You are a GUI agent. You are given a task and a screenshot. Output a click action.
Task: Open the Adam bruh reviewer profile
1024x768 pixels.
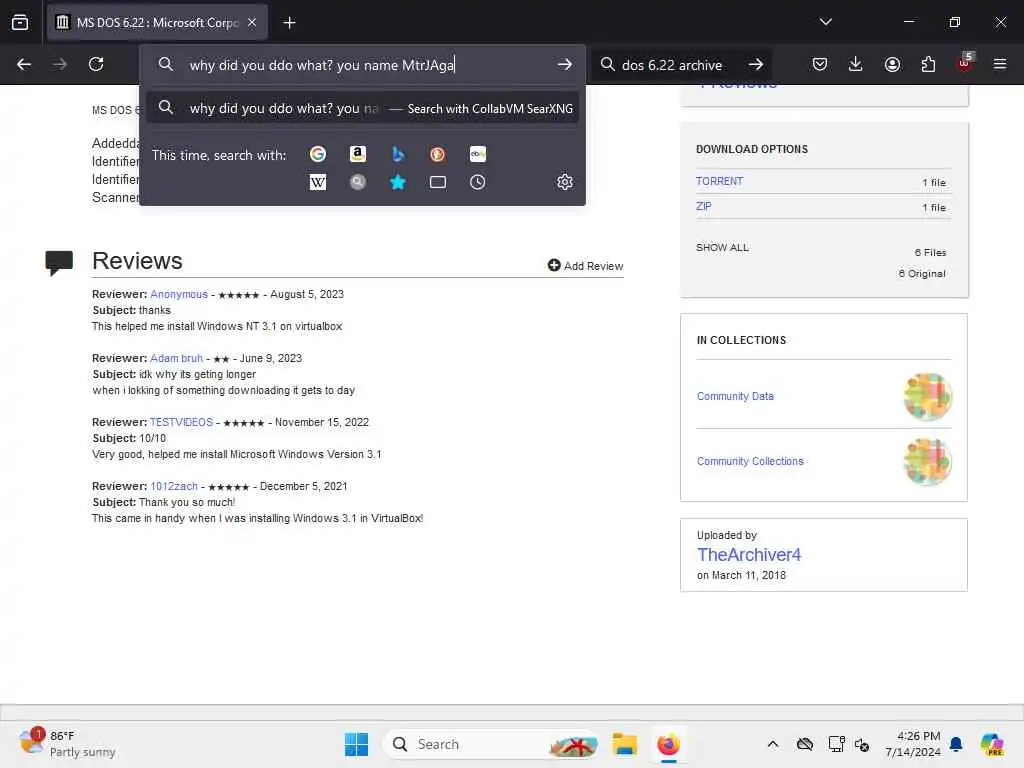click(x=176, y=359)
